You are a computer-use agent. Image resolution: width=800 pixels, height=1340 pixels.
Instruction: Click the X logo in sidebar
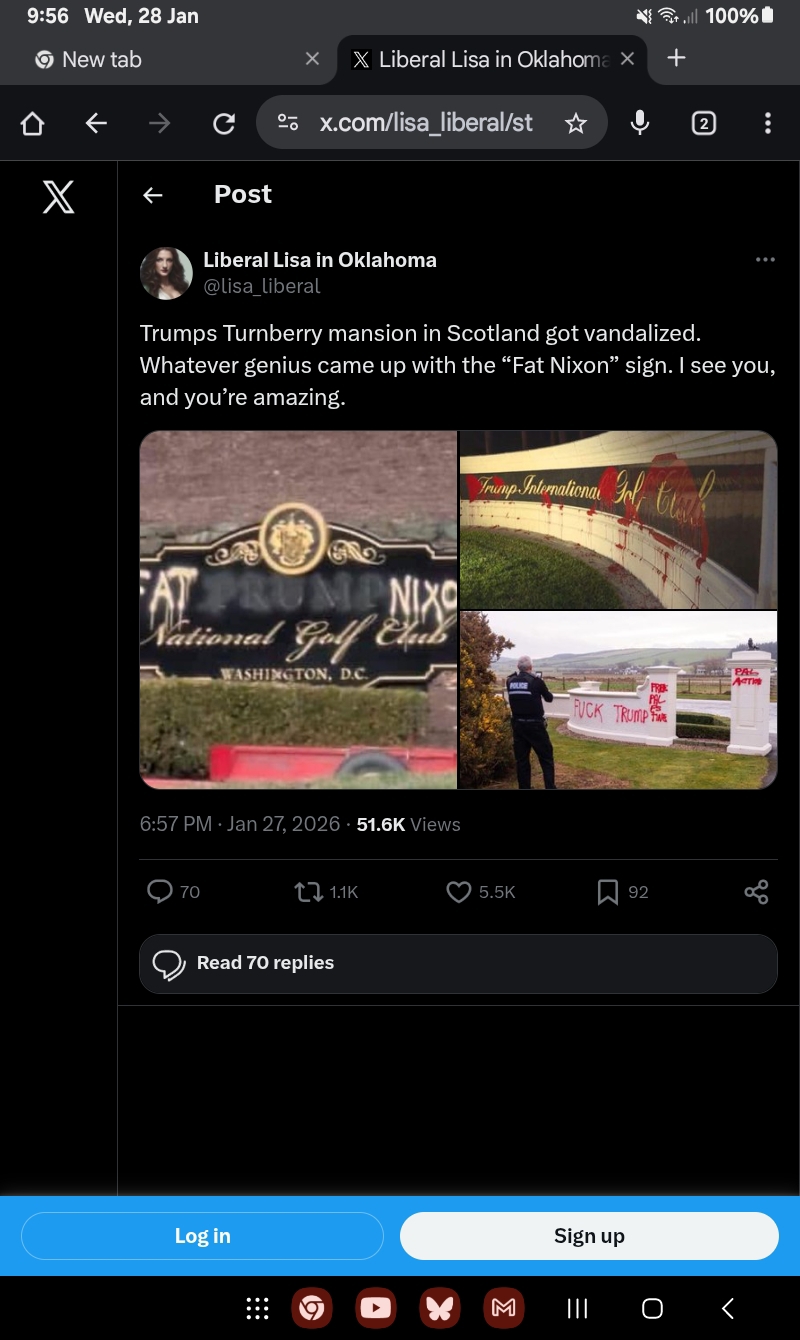pyautogui.click(x=58, y=195)
